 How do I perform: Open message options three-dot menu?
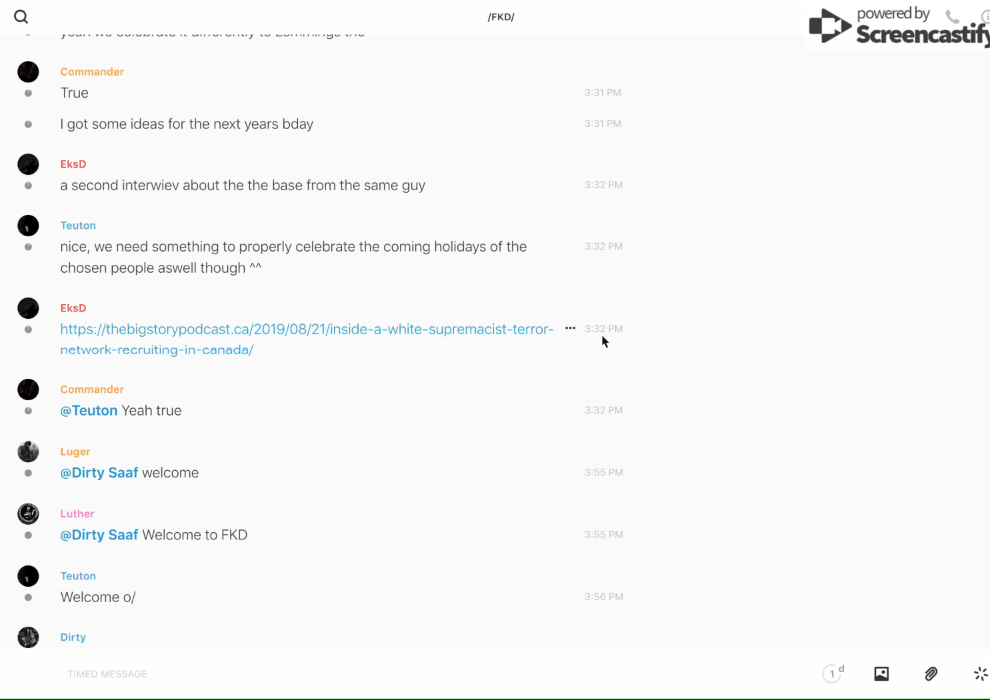coord(570,329)
